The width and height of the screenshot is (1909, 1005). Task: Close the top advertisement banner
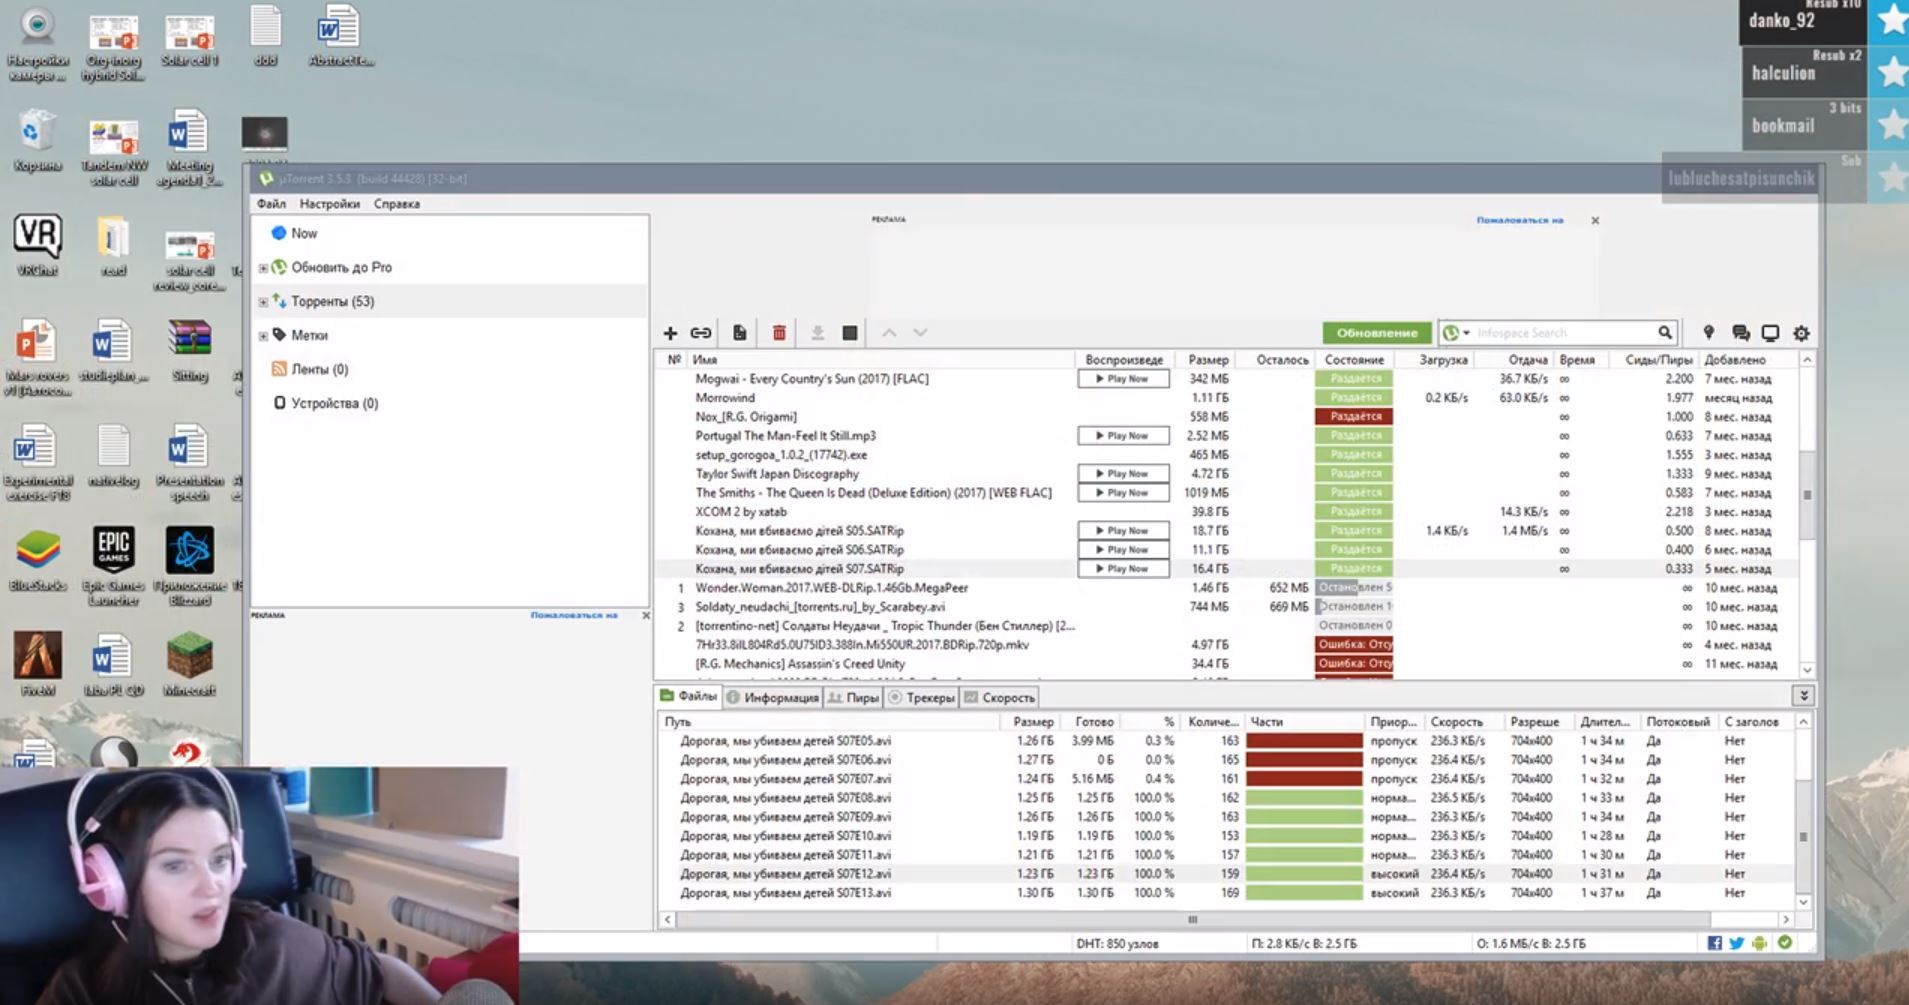click(x=1595, y=220)
